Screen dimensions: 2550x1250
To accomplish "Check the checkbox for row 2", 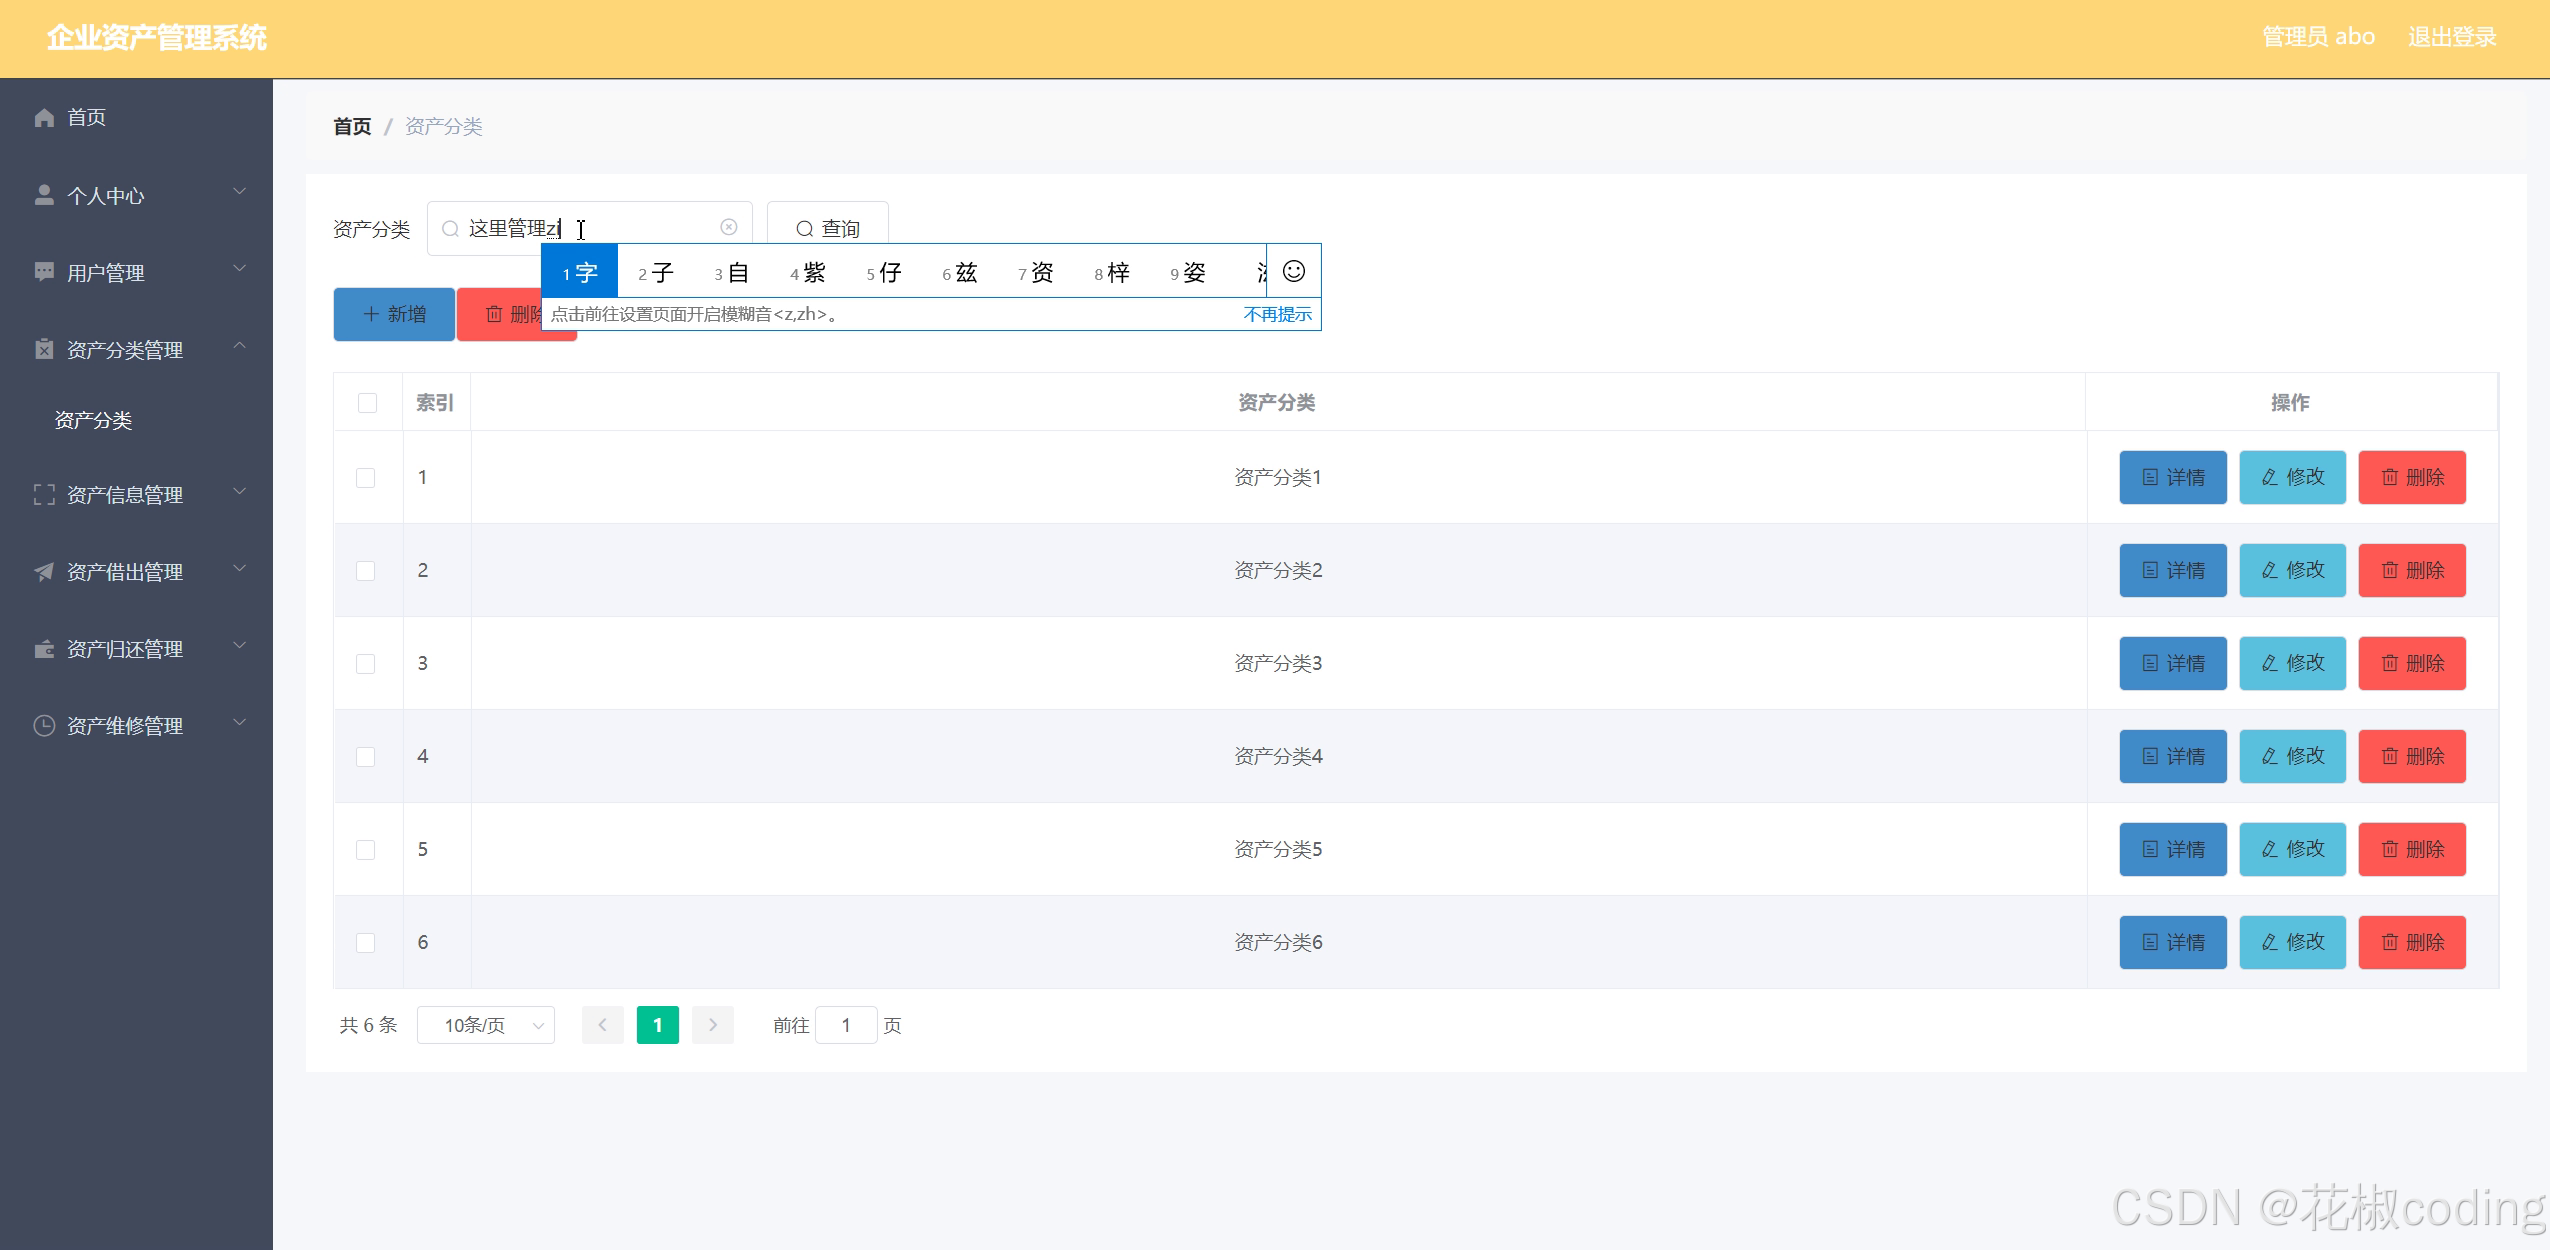I will coord(366,571).
